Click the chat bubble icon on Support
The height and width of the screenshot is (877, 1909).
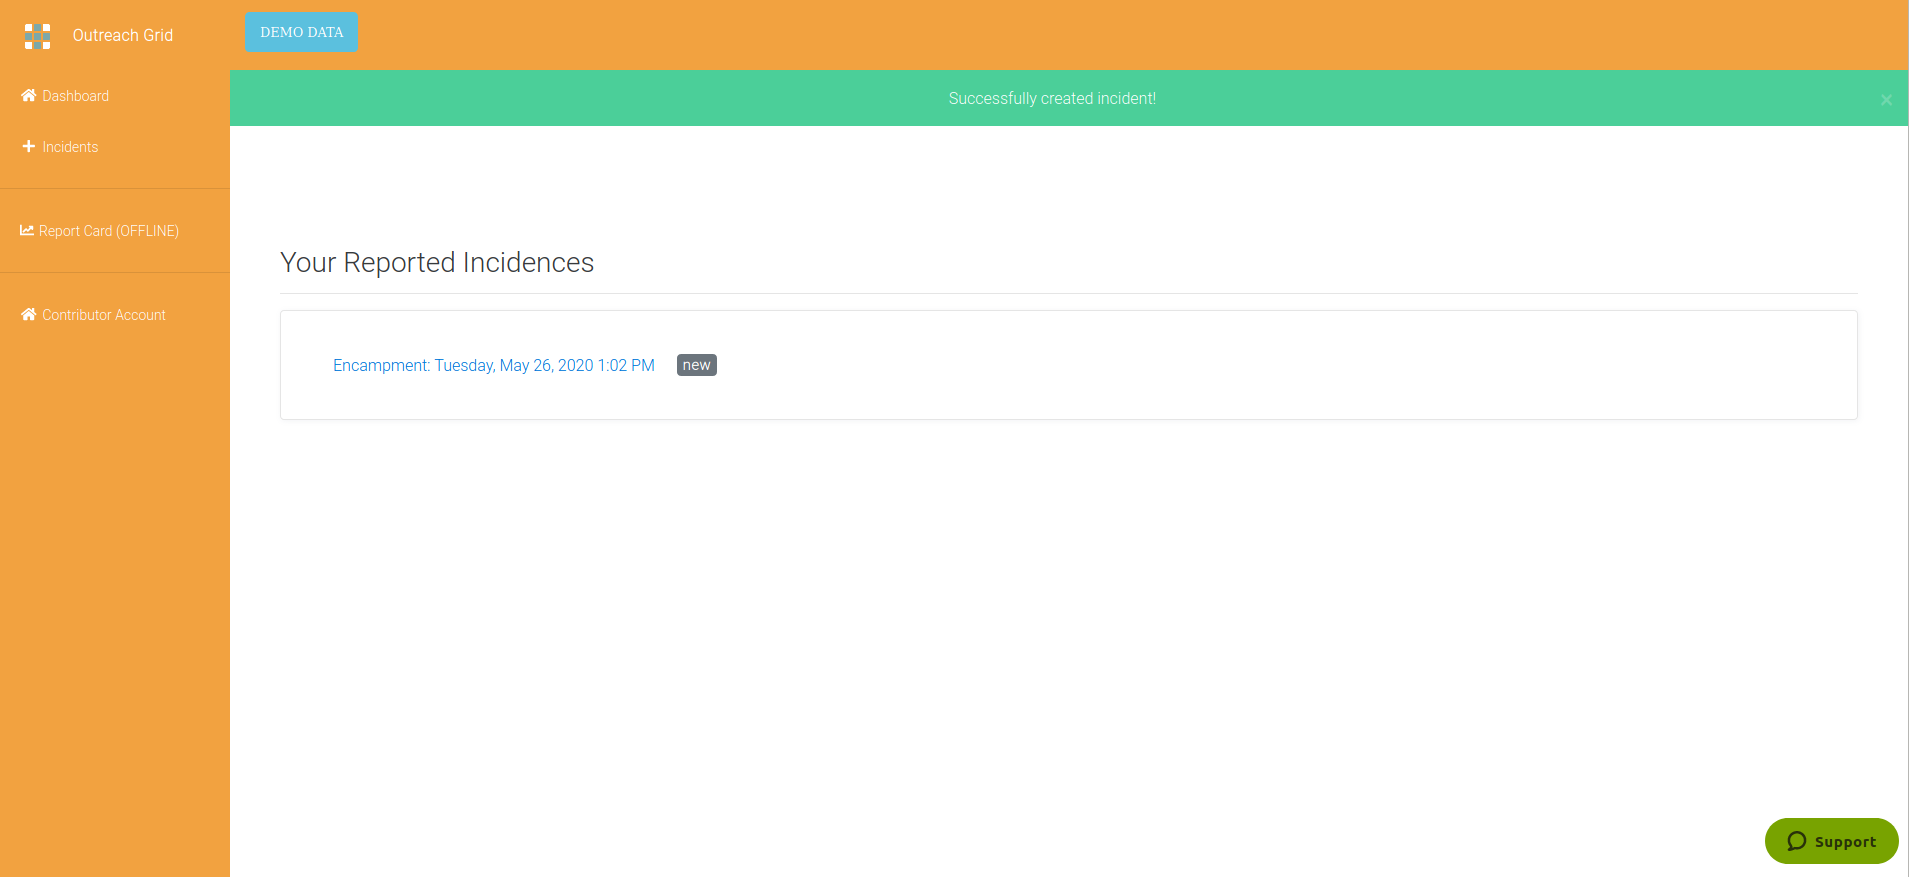point(1796,841)
